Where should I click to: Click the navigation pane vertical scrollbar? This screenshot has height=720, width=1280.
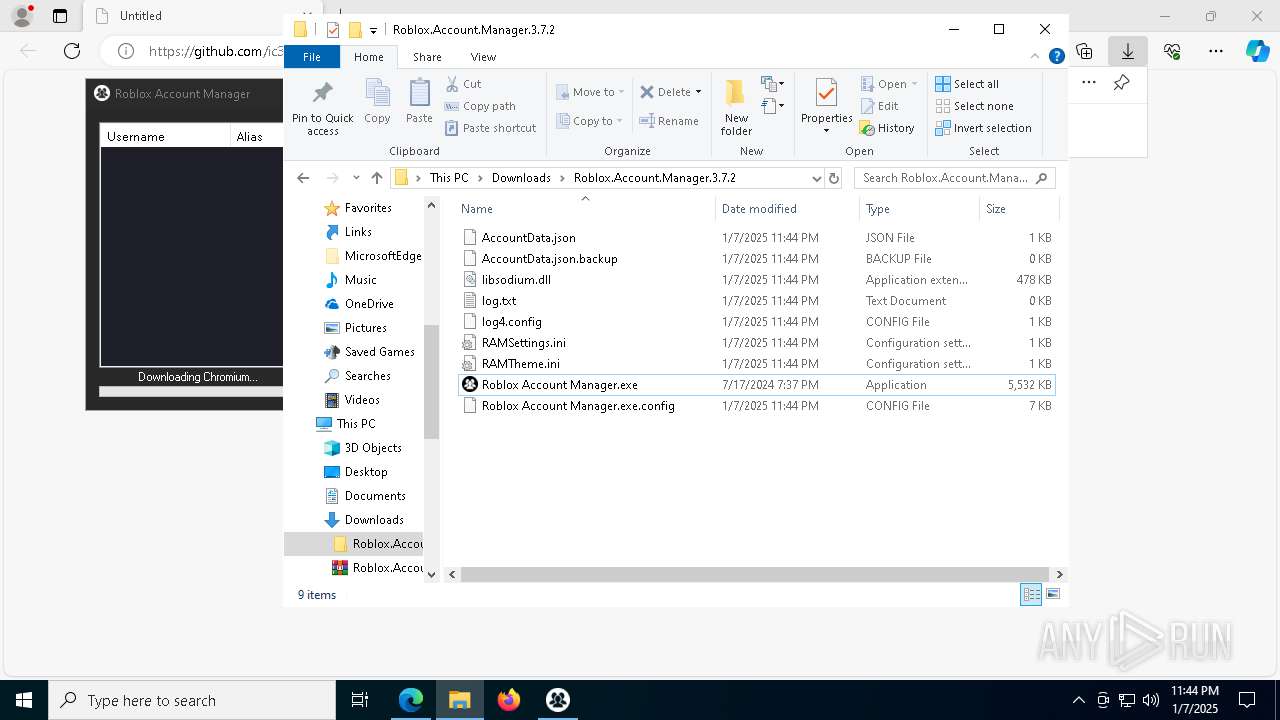(x=431, y=382)
